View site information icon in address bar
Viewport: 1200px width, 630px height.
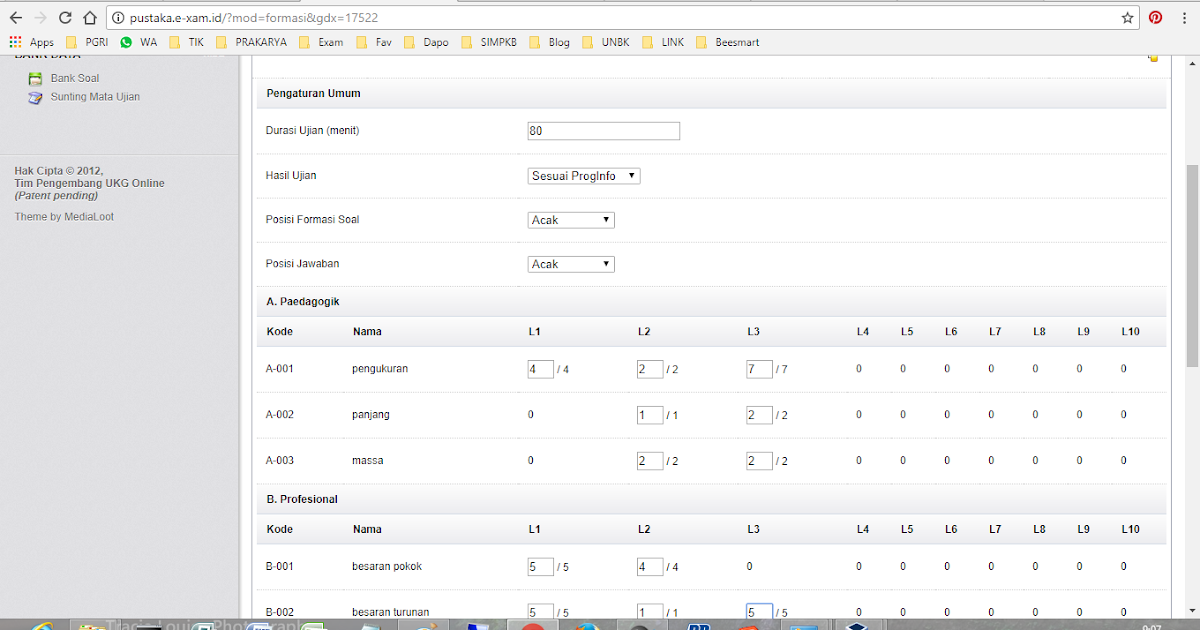tap(117, 18)
